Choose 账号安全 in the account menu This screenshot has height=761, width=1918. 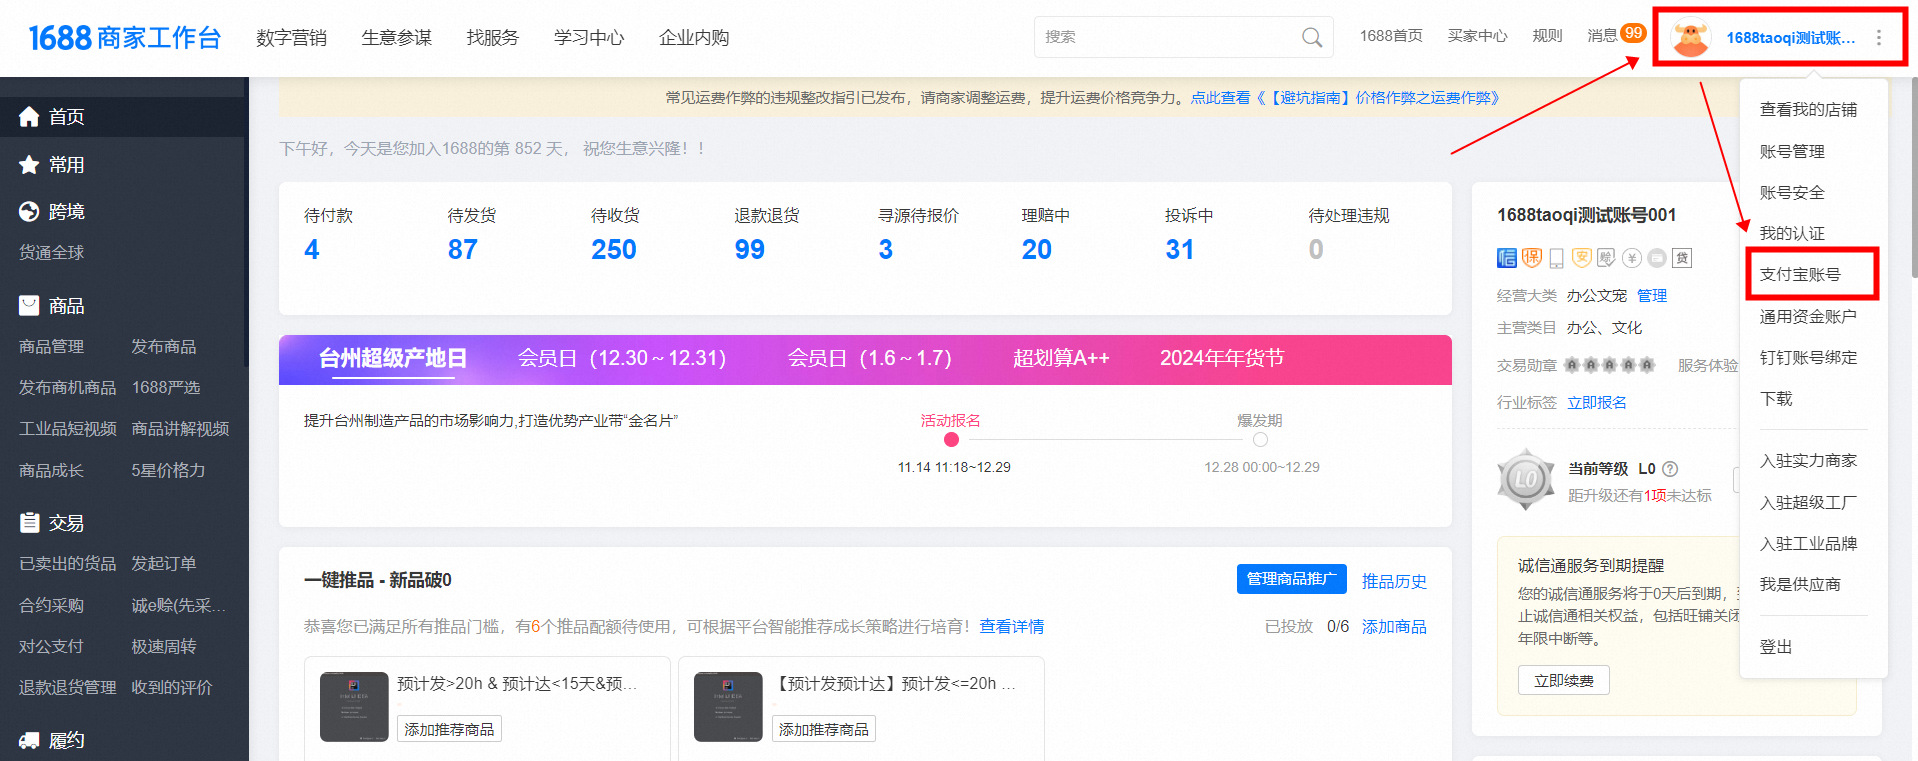click(x=1792, y=193)
